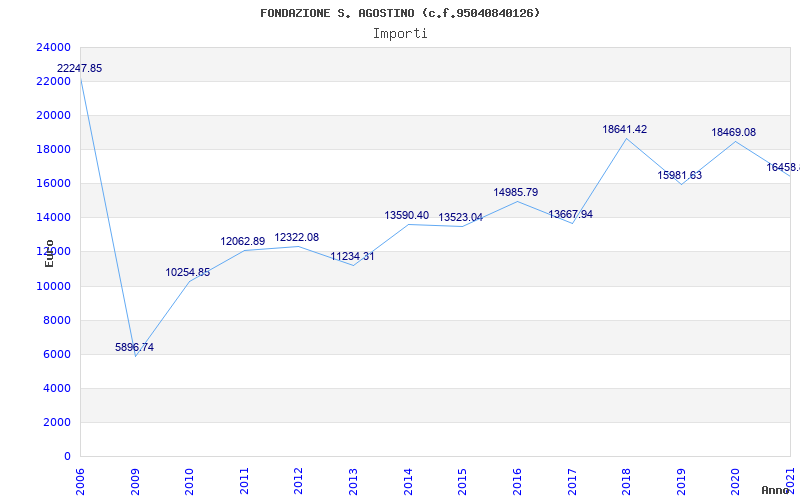Click the 5896.74 data point label

134,347
